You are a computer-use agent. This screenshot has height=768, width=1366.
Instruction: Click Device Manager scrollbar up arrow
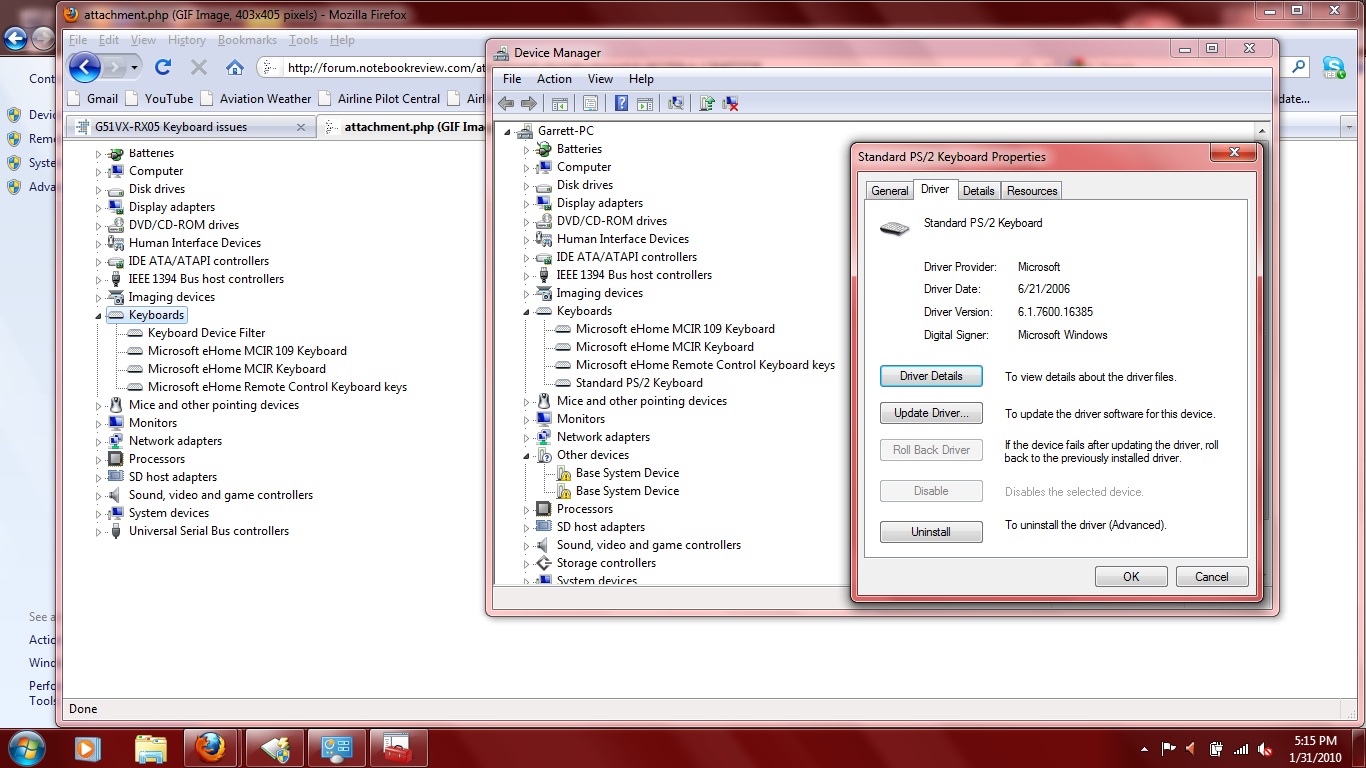(1264, 131)
